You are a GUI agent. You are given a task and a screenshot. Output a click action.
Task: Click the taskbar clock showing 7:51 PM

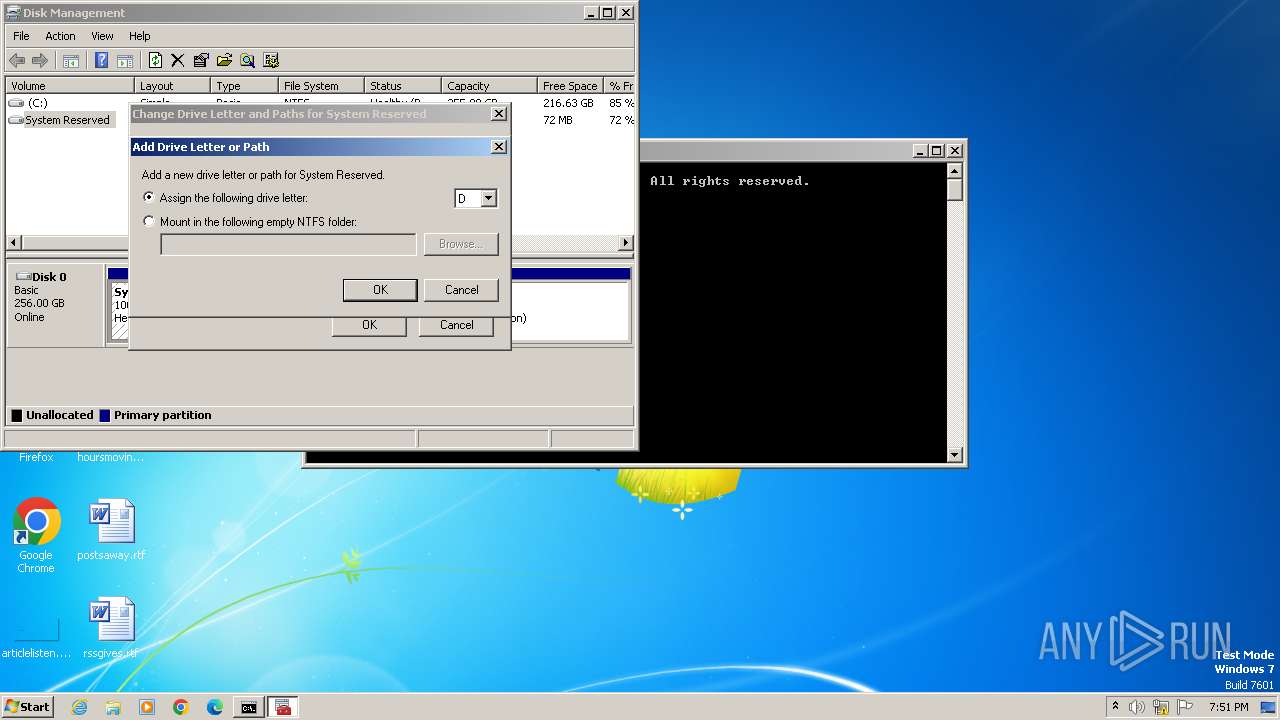(x=1228, y=707)
